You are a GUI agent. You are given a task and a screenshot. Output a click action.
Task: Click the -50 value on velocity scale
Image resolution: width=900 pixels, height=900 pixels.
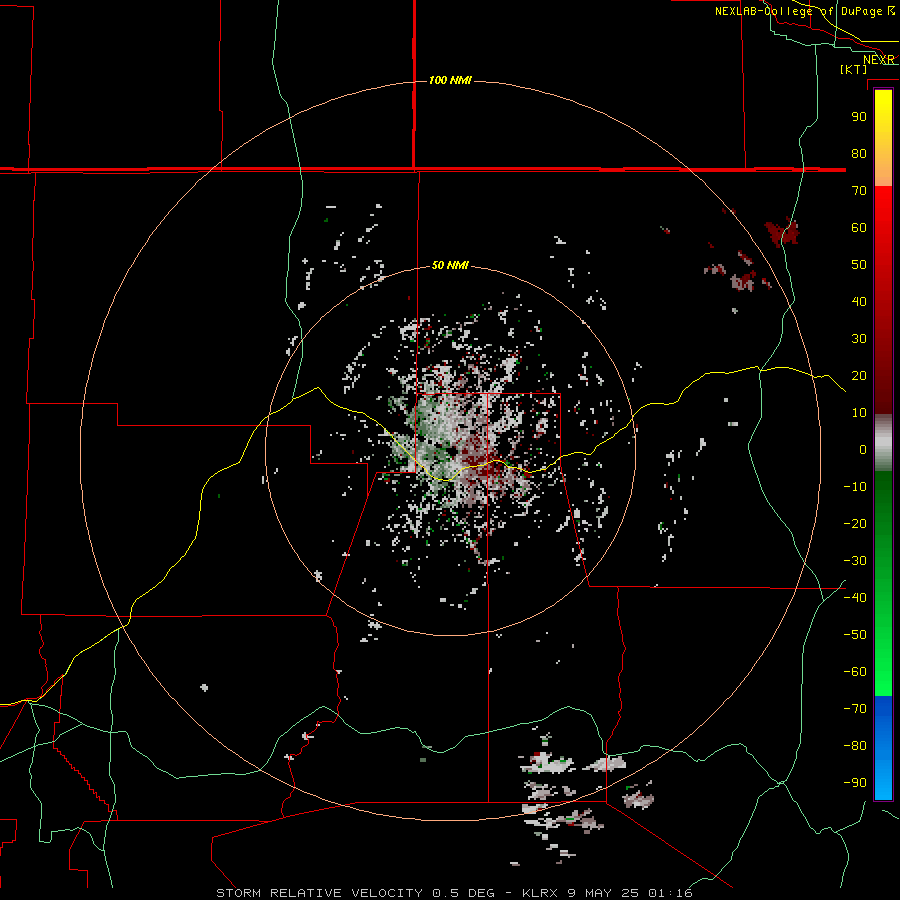click(855, 635)
